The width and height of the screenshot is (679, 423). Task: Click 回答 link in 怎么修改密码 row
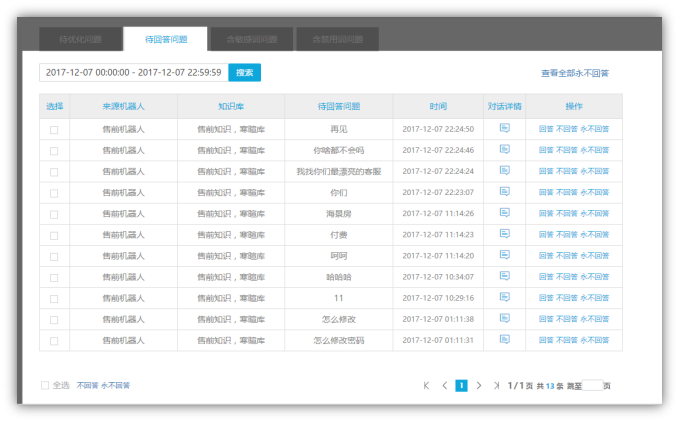click(546, 340)
